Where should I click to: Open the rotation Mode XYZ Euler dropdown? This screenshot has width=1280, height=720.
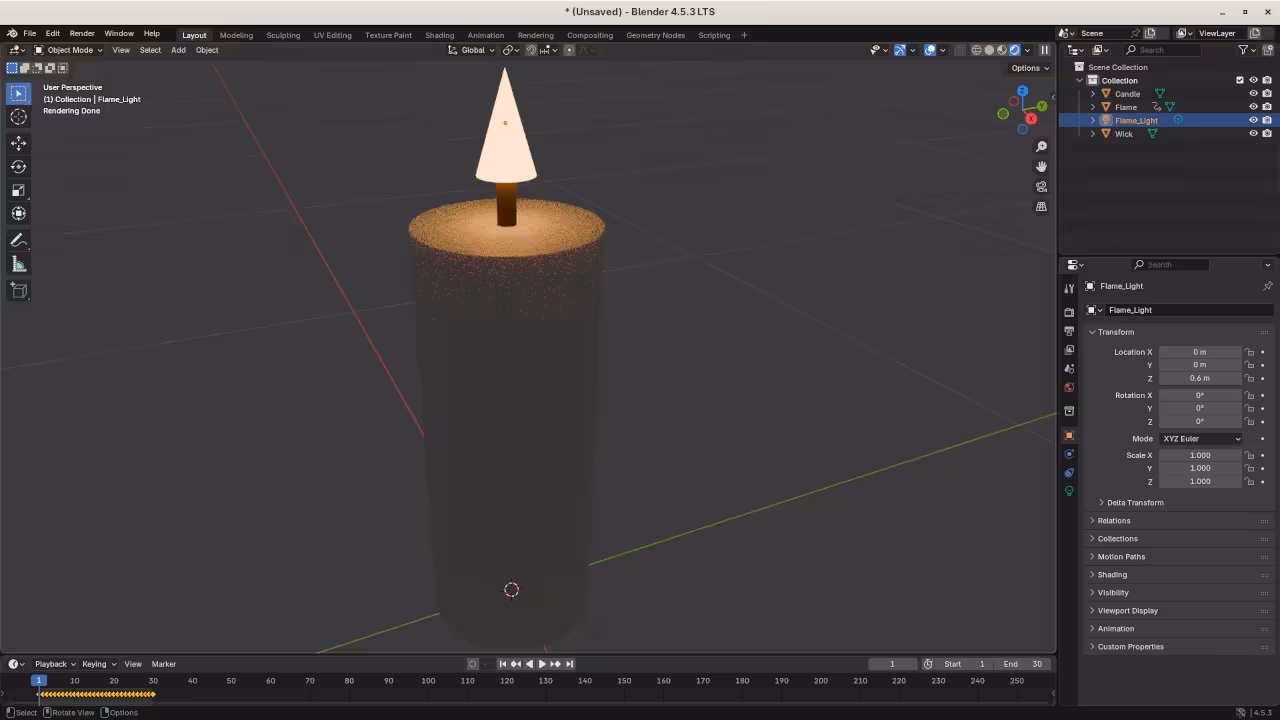[1200, 439]
